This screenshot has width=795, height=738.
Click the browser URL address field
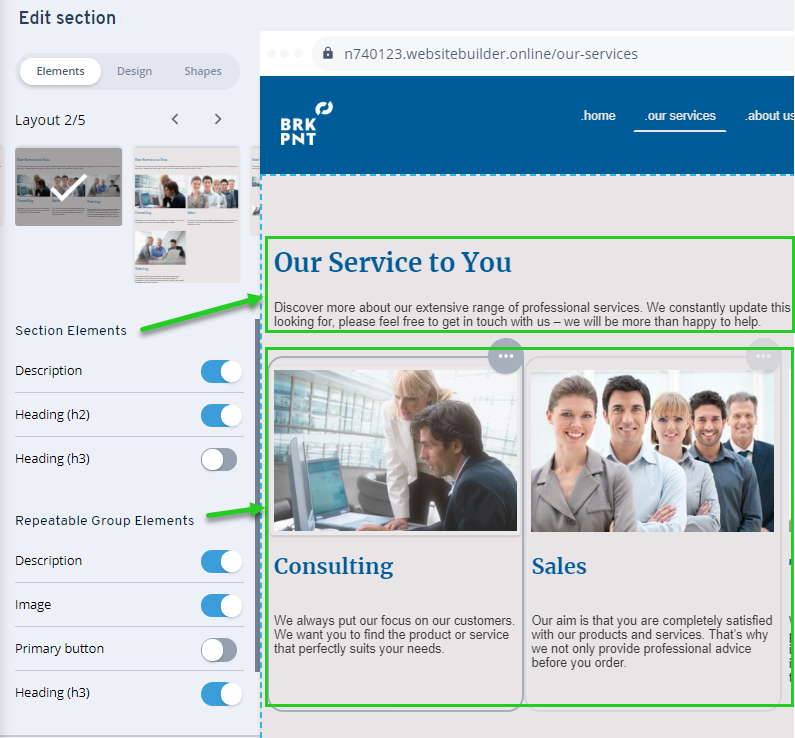(490, 54)
